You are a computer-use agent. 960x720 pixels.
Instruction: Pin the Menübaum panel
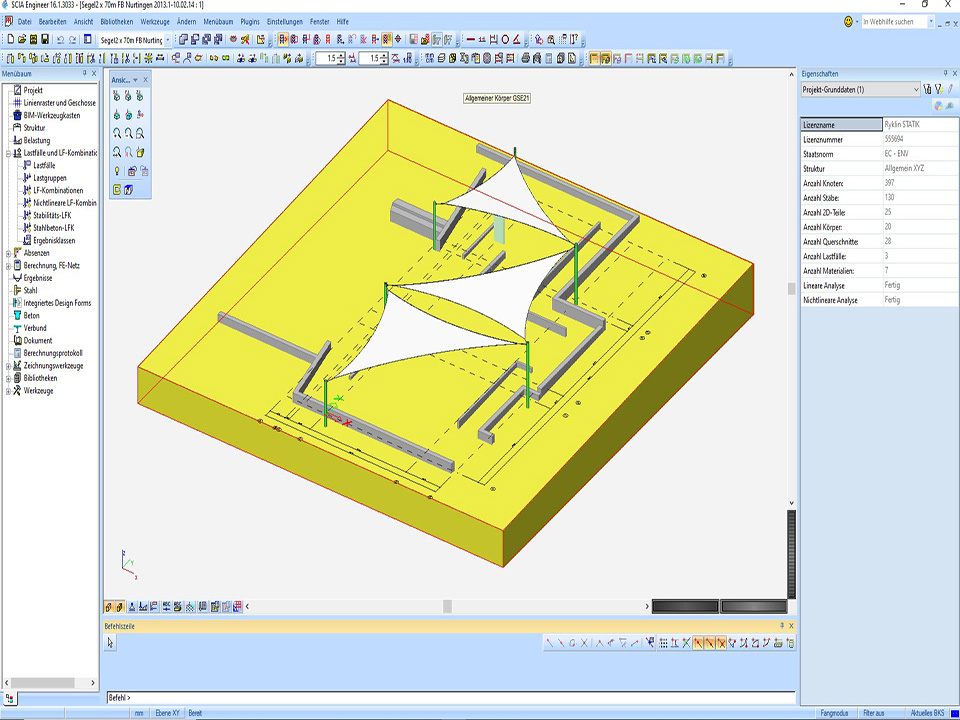pyautogui.click(x=84, y=74)
